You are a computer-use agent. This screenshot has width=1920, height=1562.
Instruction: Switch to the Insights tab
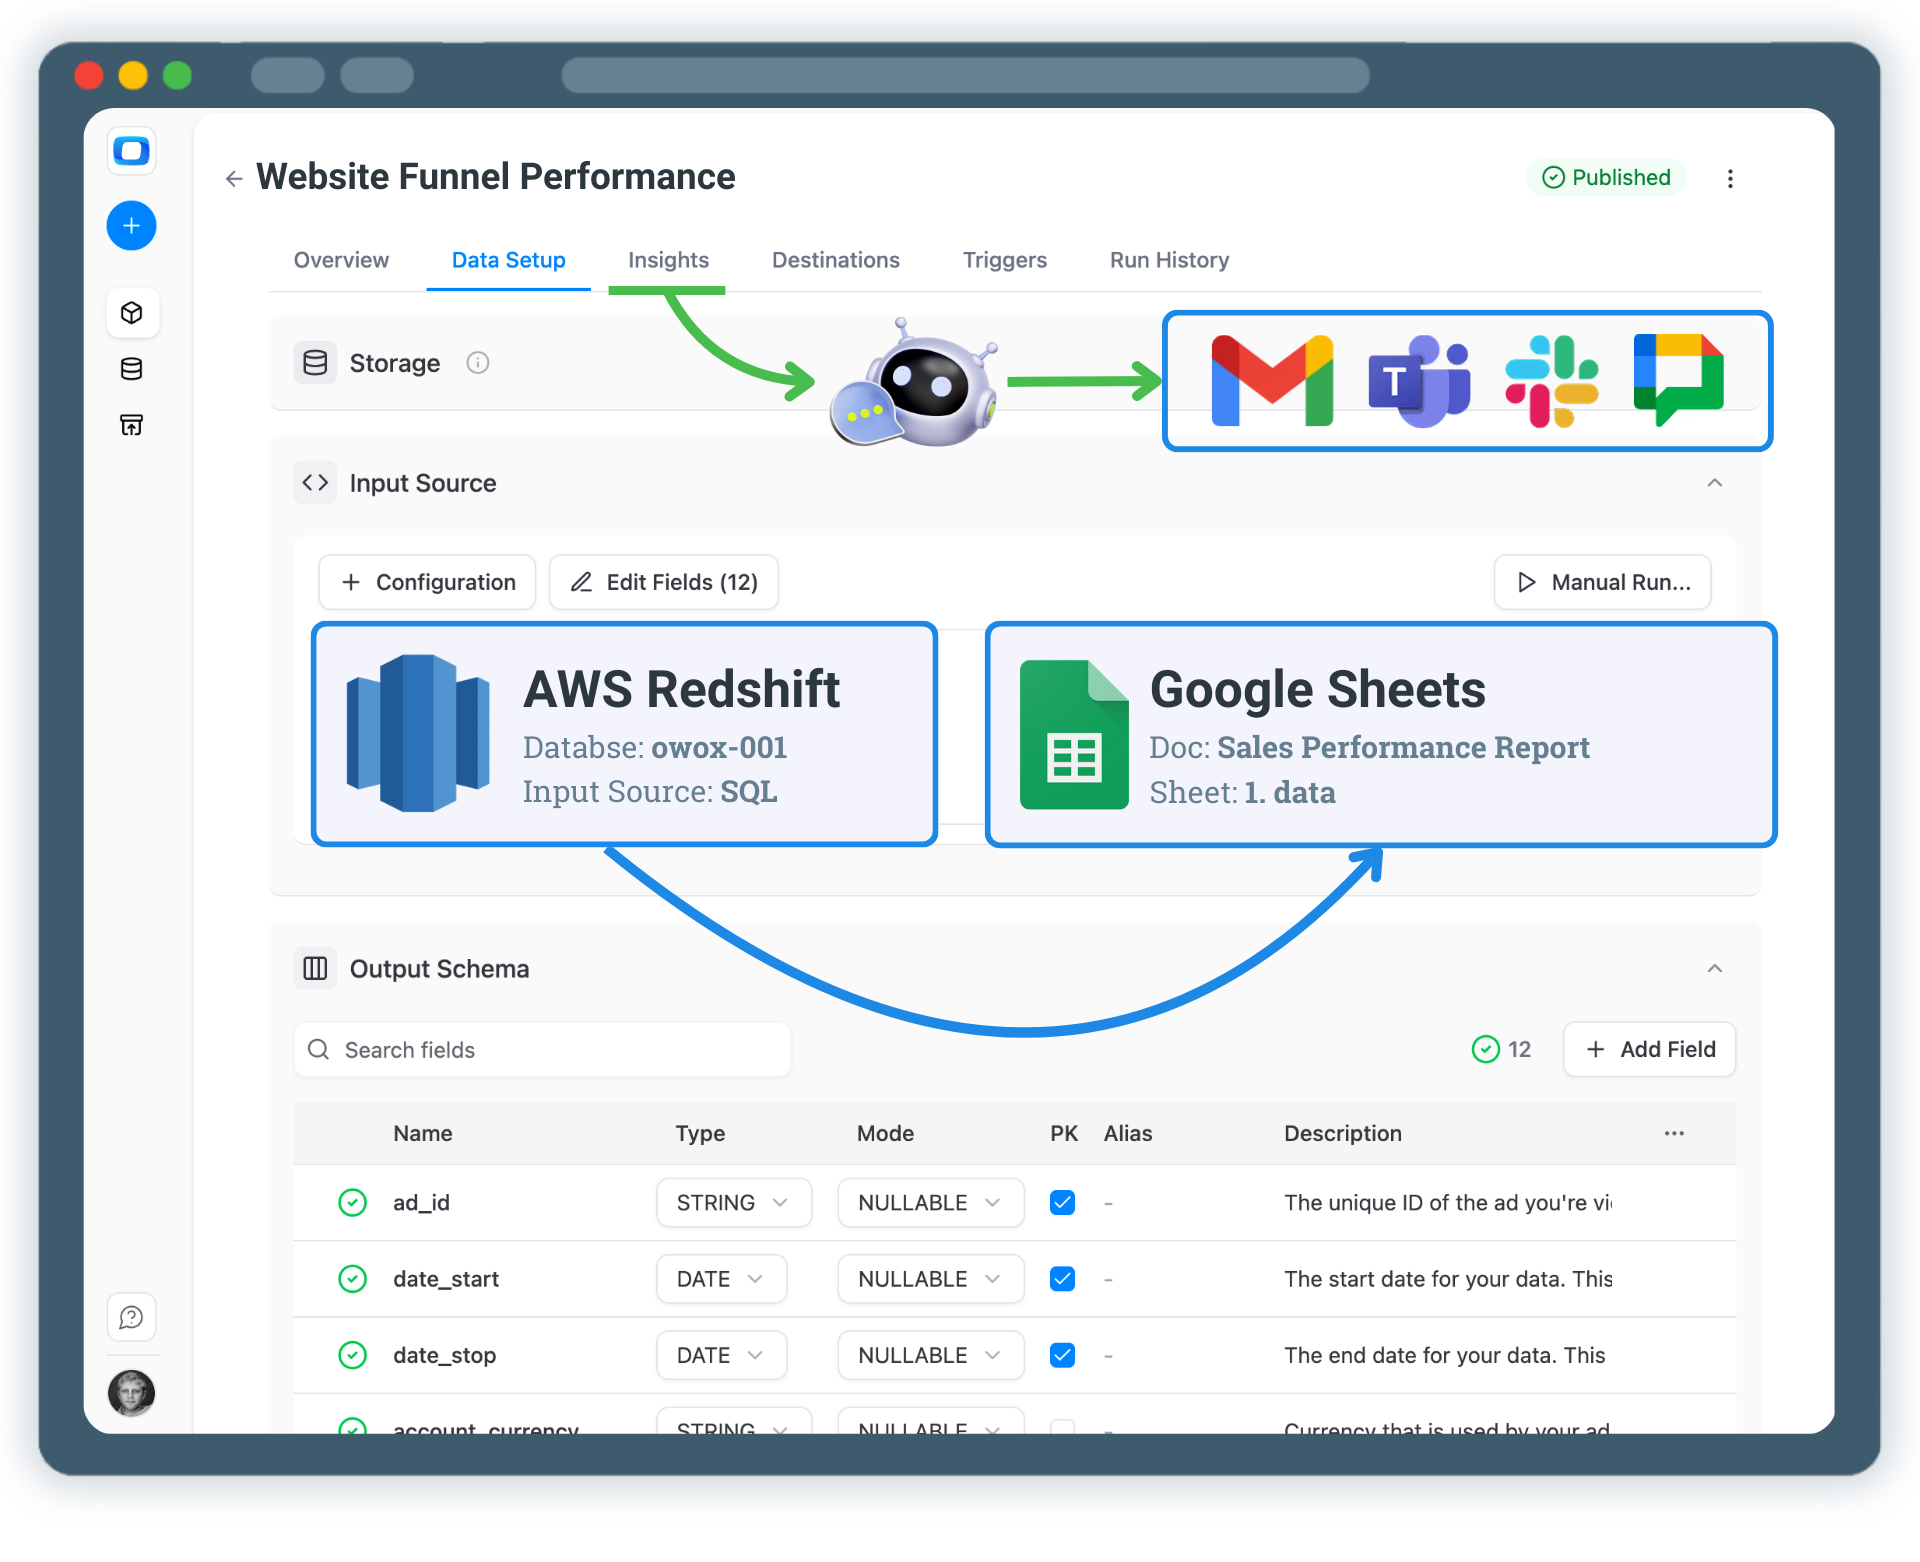pos(668,260)
